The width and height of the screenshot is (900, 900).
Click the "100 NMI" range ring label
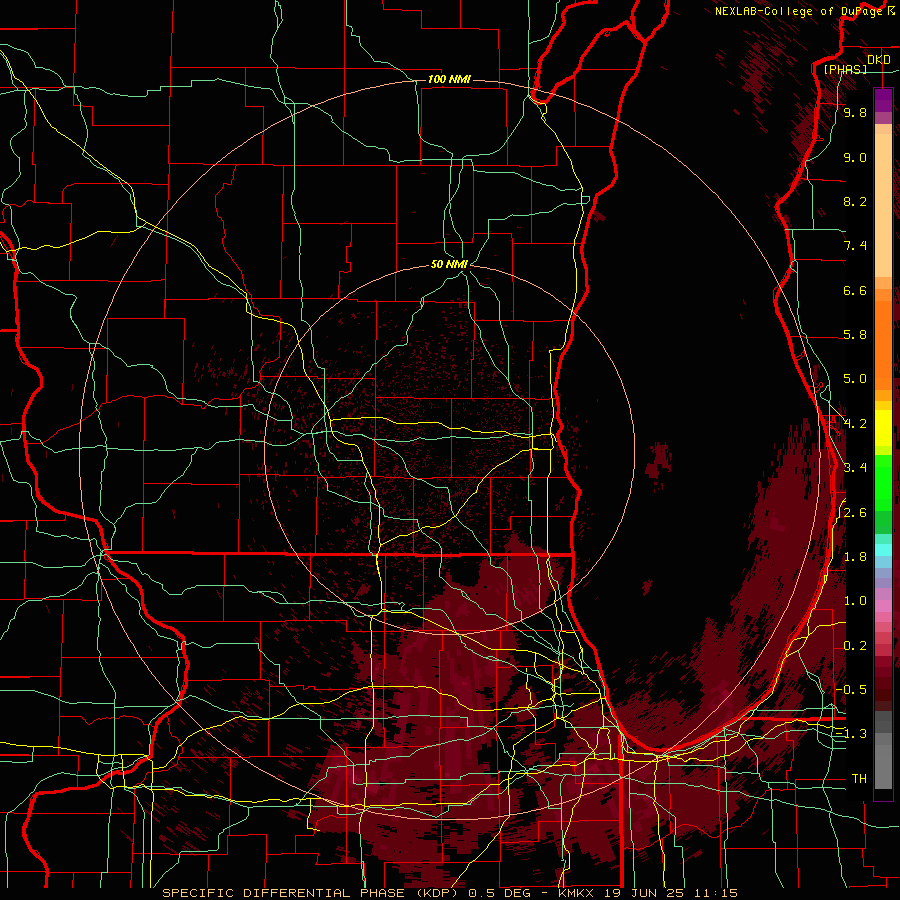(449, 79)
